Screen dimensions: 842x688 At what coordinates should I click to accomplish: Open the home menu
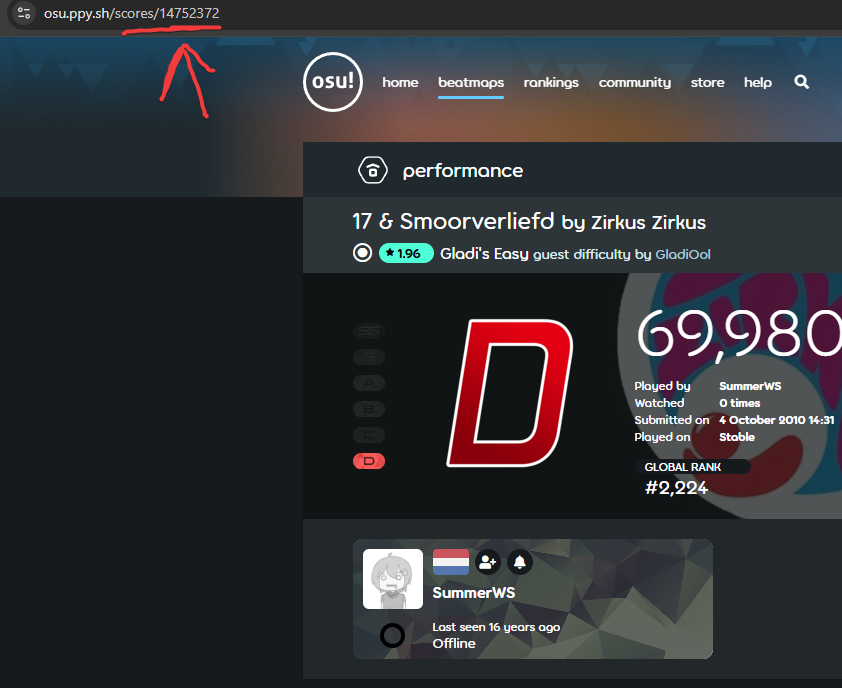pos(400,82)
